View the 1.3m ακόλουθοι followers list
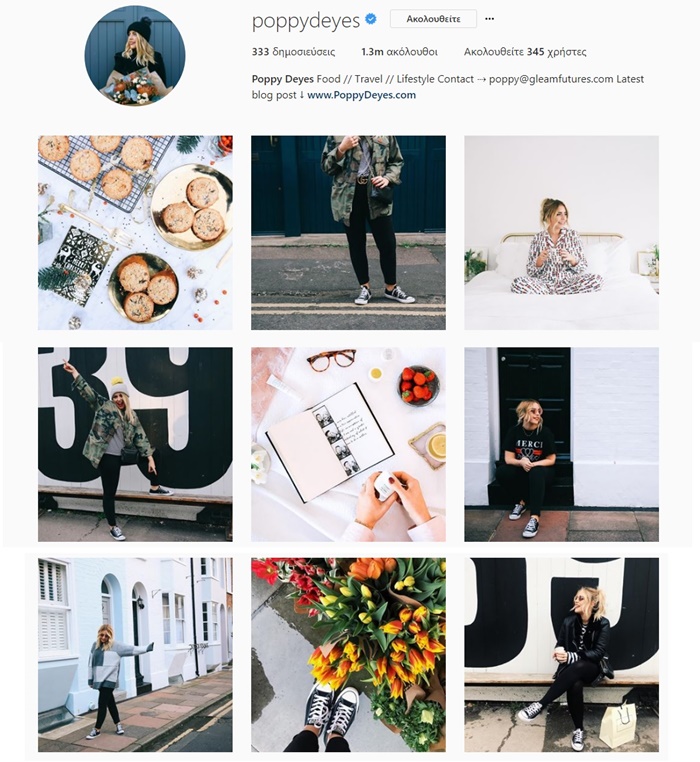The height and width of the screenshot is (762, 700). (399, 52)
